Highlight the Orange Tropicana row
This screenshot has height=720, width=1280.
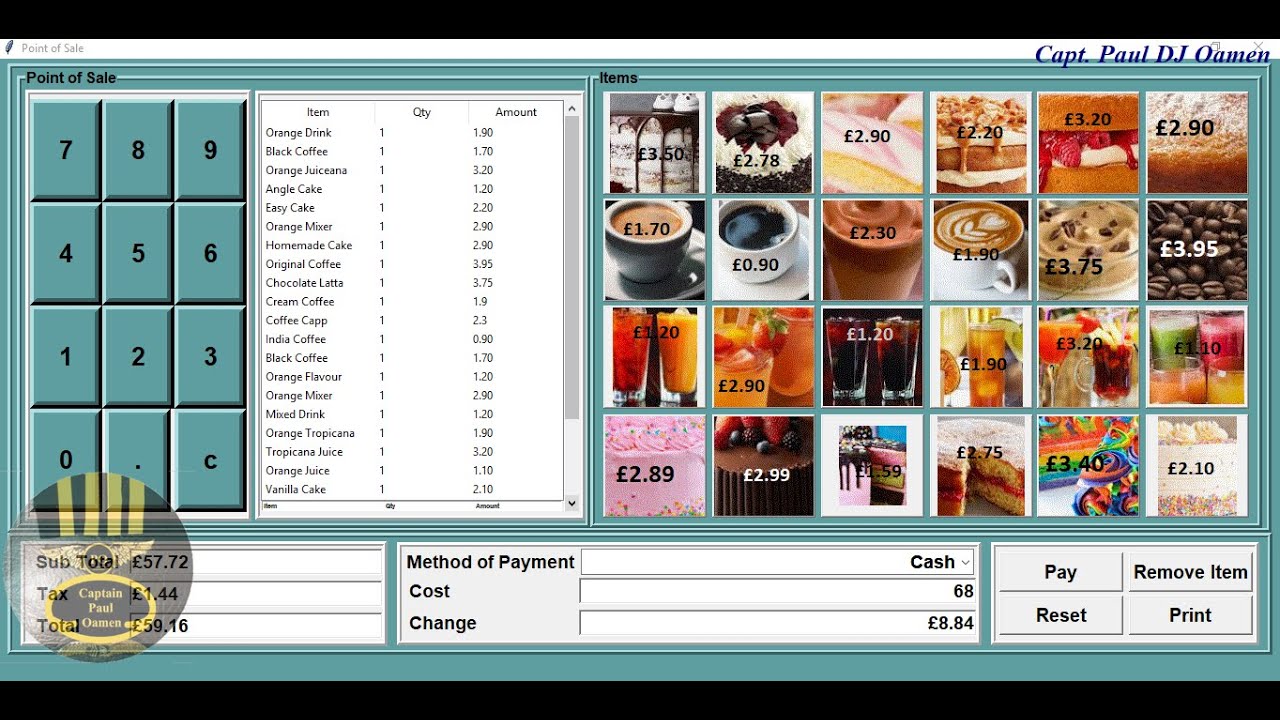[412, 433]
